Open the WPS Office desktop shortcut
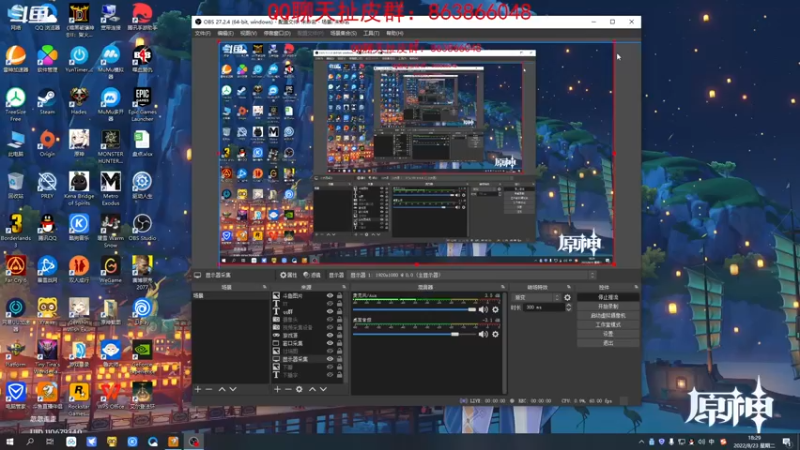 [x=110, y=396]
